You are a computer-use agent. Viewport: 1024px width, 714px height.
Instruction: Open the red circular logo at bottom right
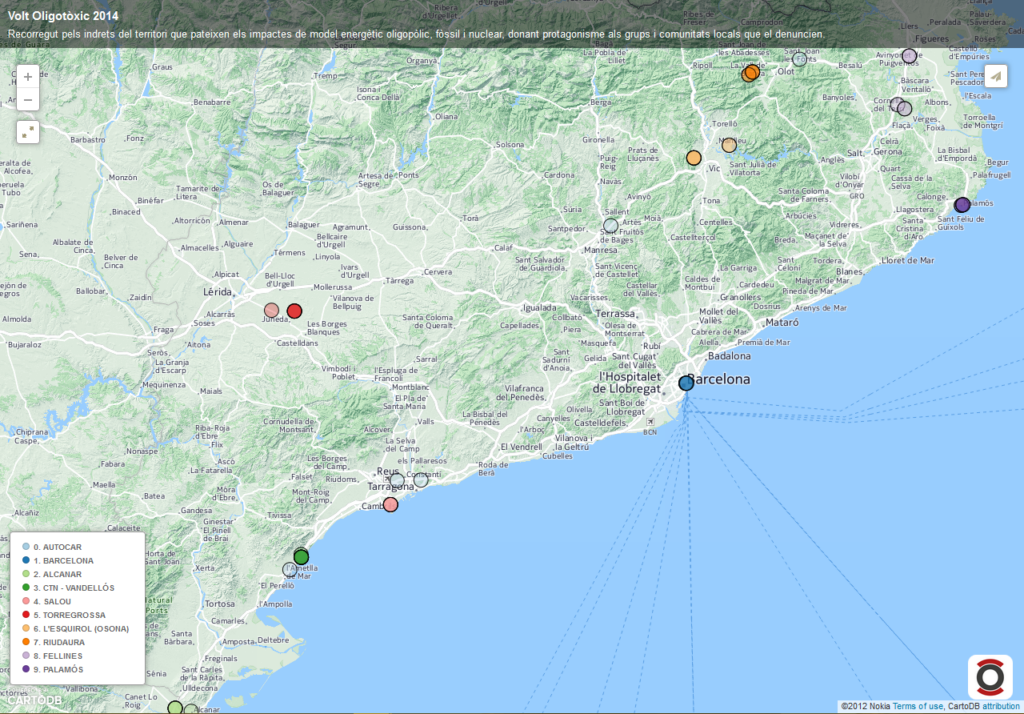[990, 677]
